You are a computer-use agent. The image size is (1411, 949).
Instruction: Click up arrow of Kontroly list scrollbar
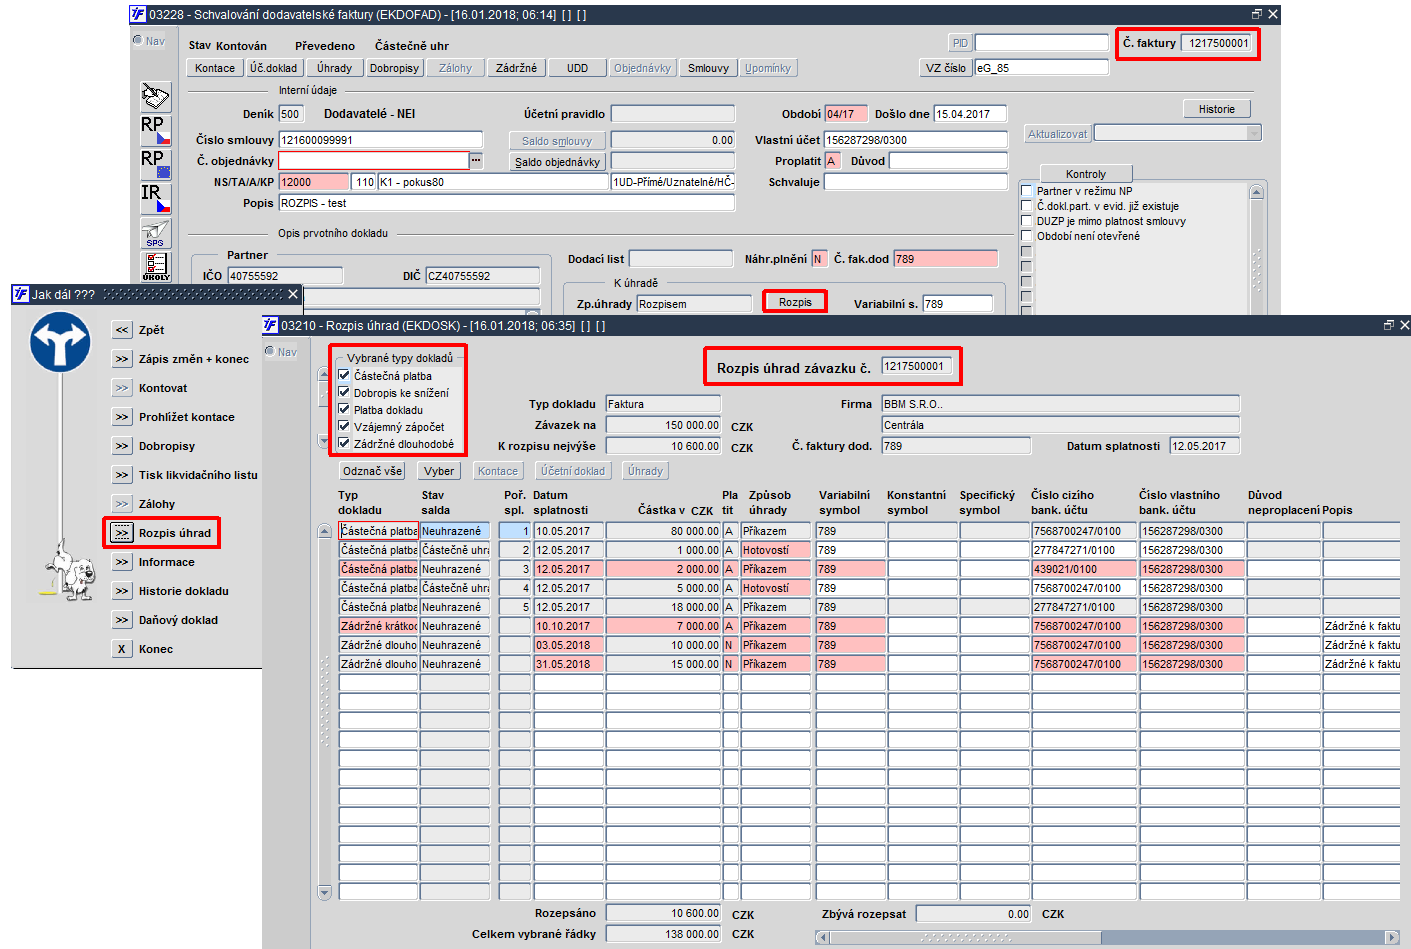(x=1257, y=192)
